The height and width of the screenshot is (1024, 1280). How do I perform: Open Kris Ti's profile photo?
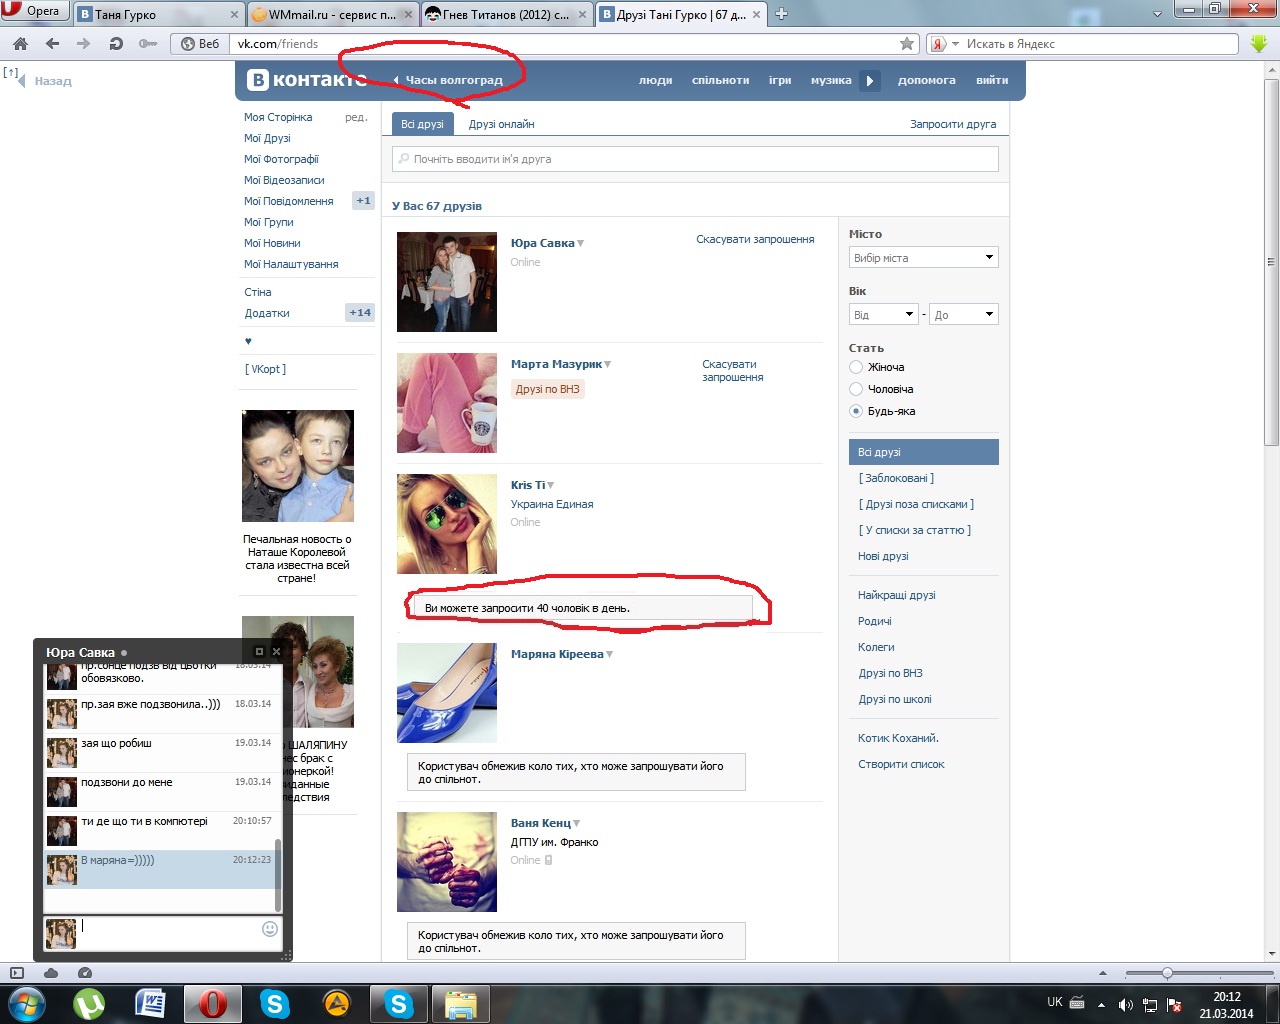coord(447,524)
